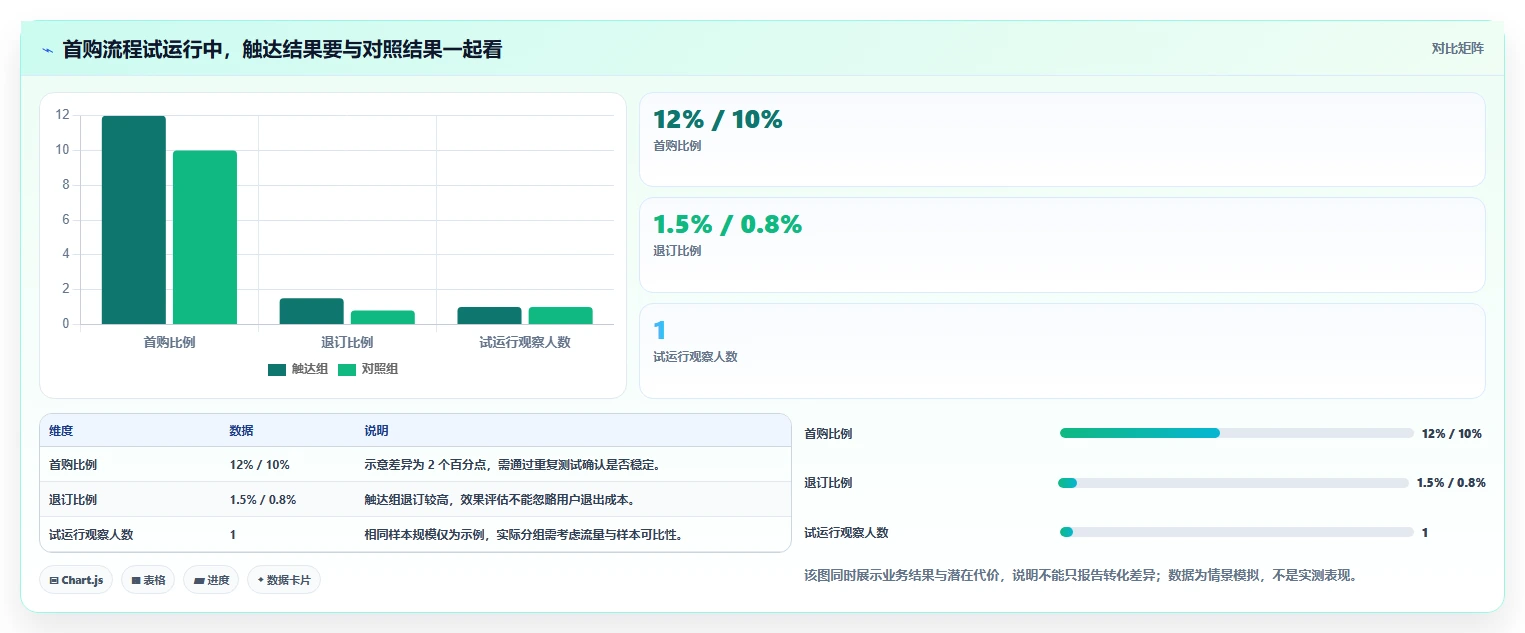Click the 试运行观察人数 progress bar
The width and height of the screenshot is (1525, 633).
click(x=1236, y=532)
